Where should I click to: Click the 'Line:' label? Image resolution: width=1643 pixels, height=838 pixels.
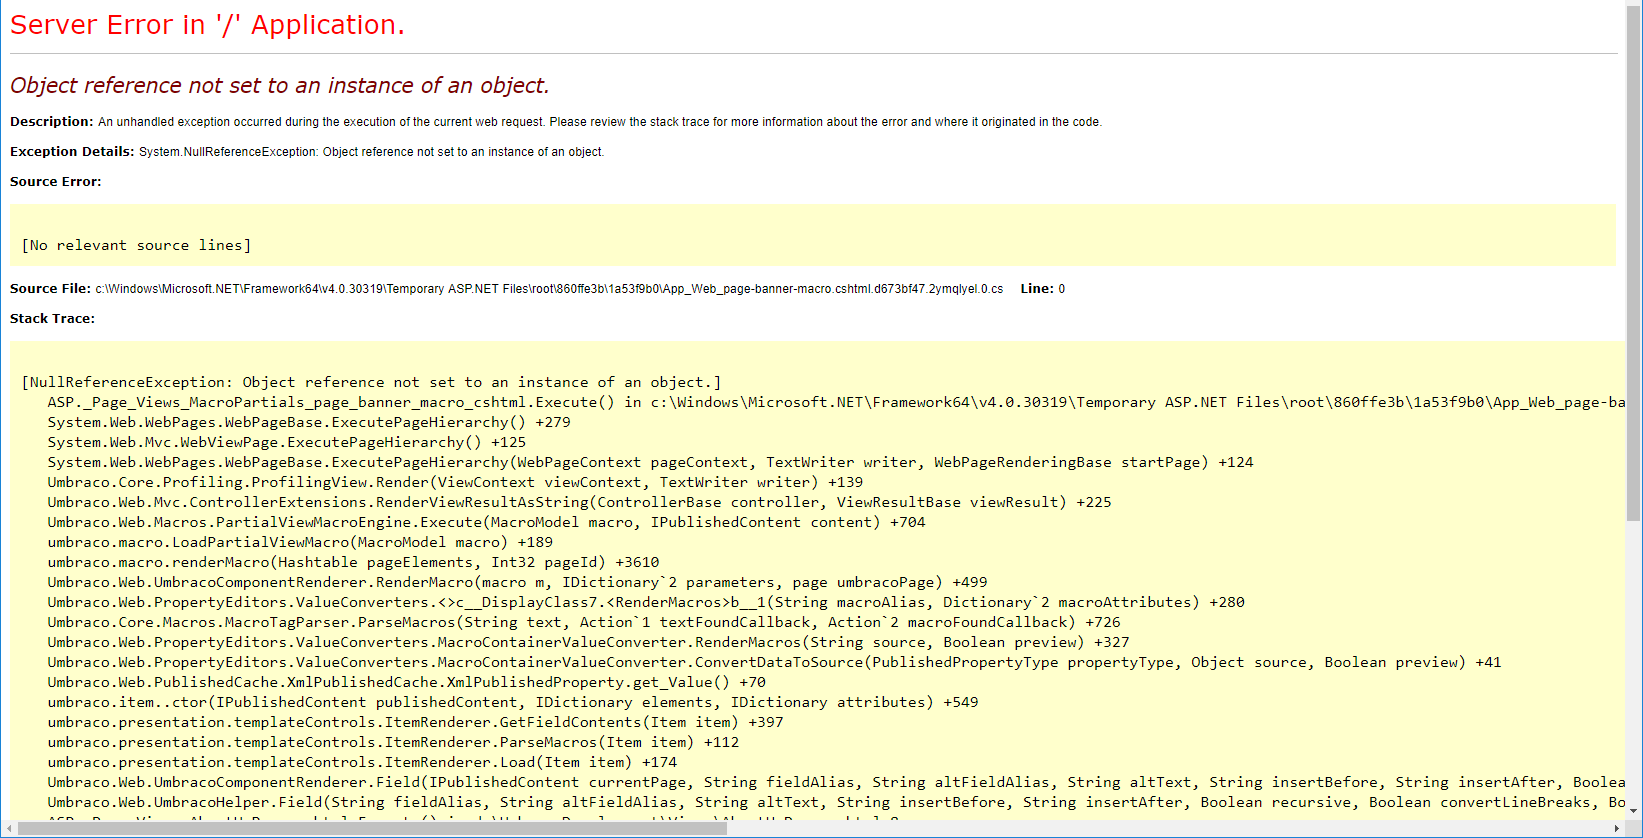[x=1037, y=289]
